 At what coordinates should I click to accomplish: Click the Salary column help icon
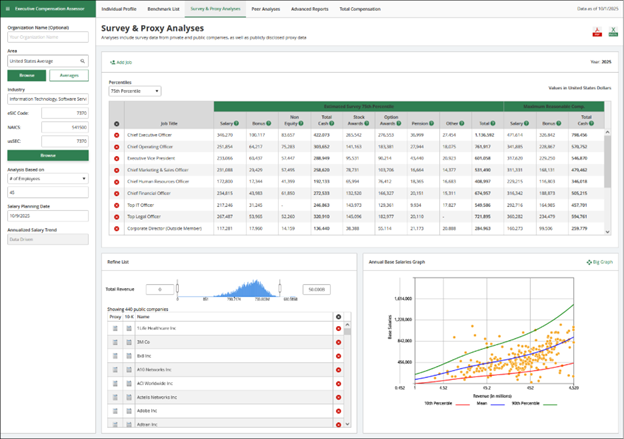point(236,123)
